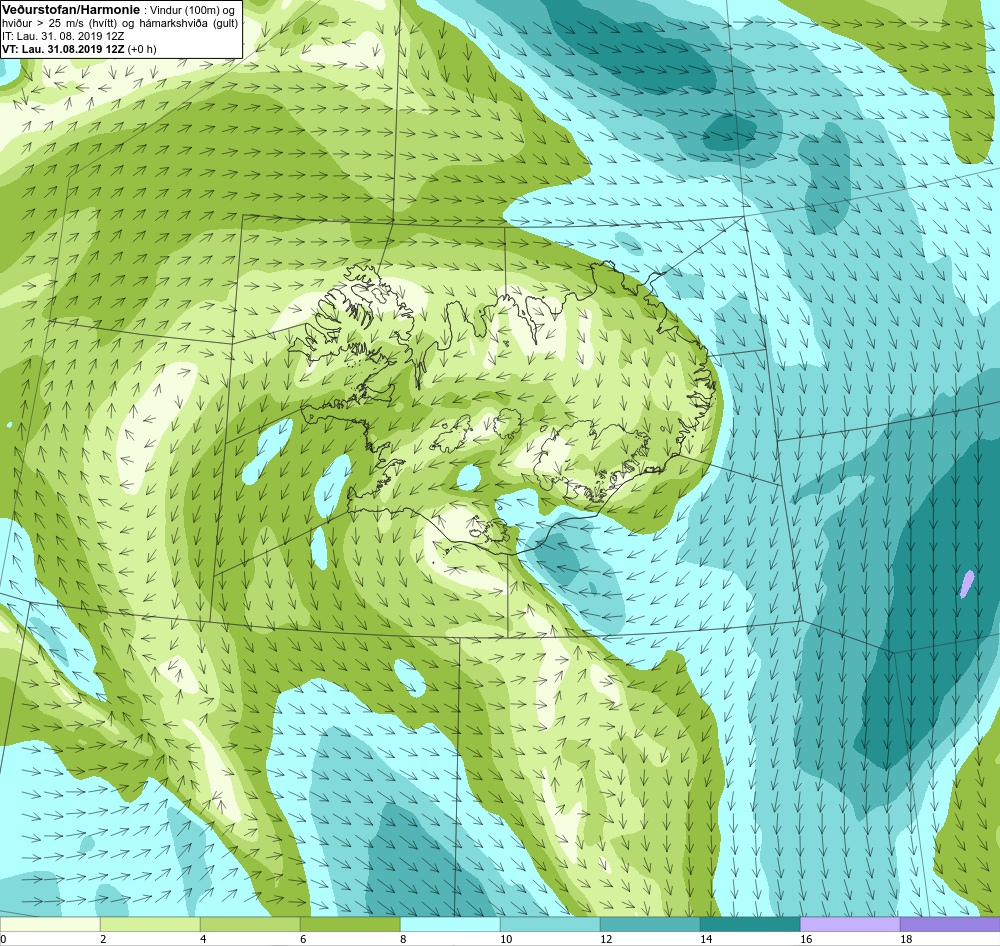The image size is (1000, 946).
Task: Click the light teal 10–12 m/s legend swatch
Action: click(550, 924)
